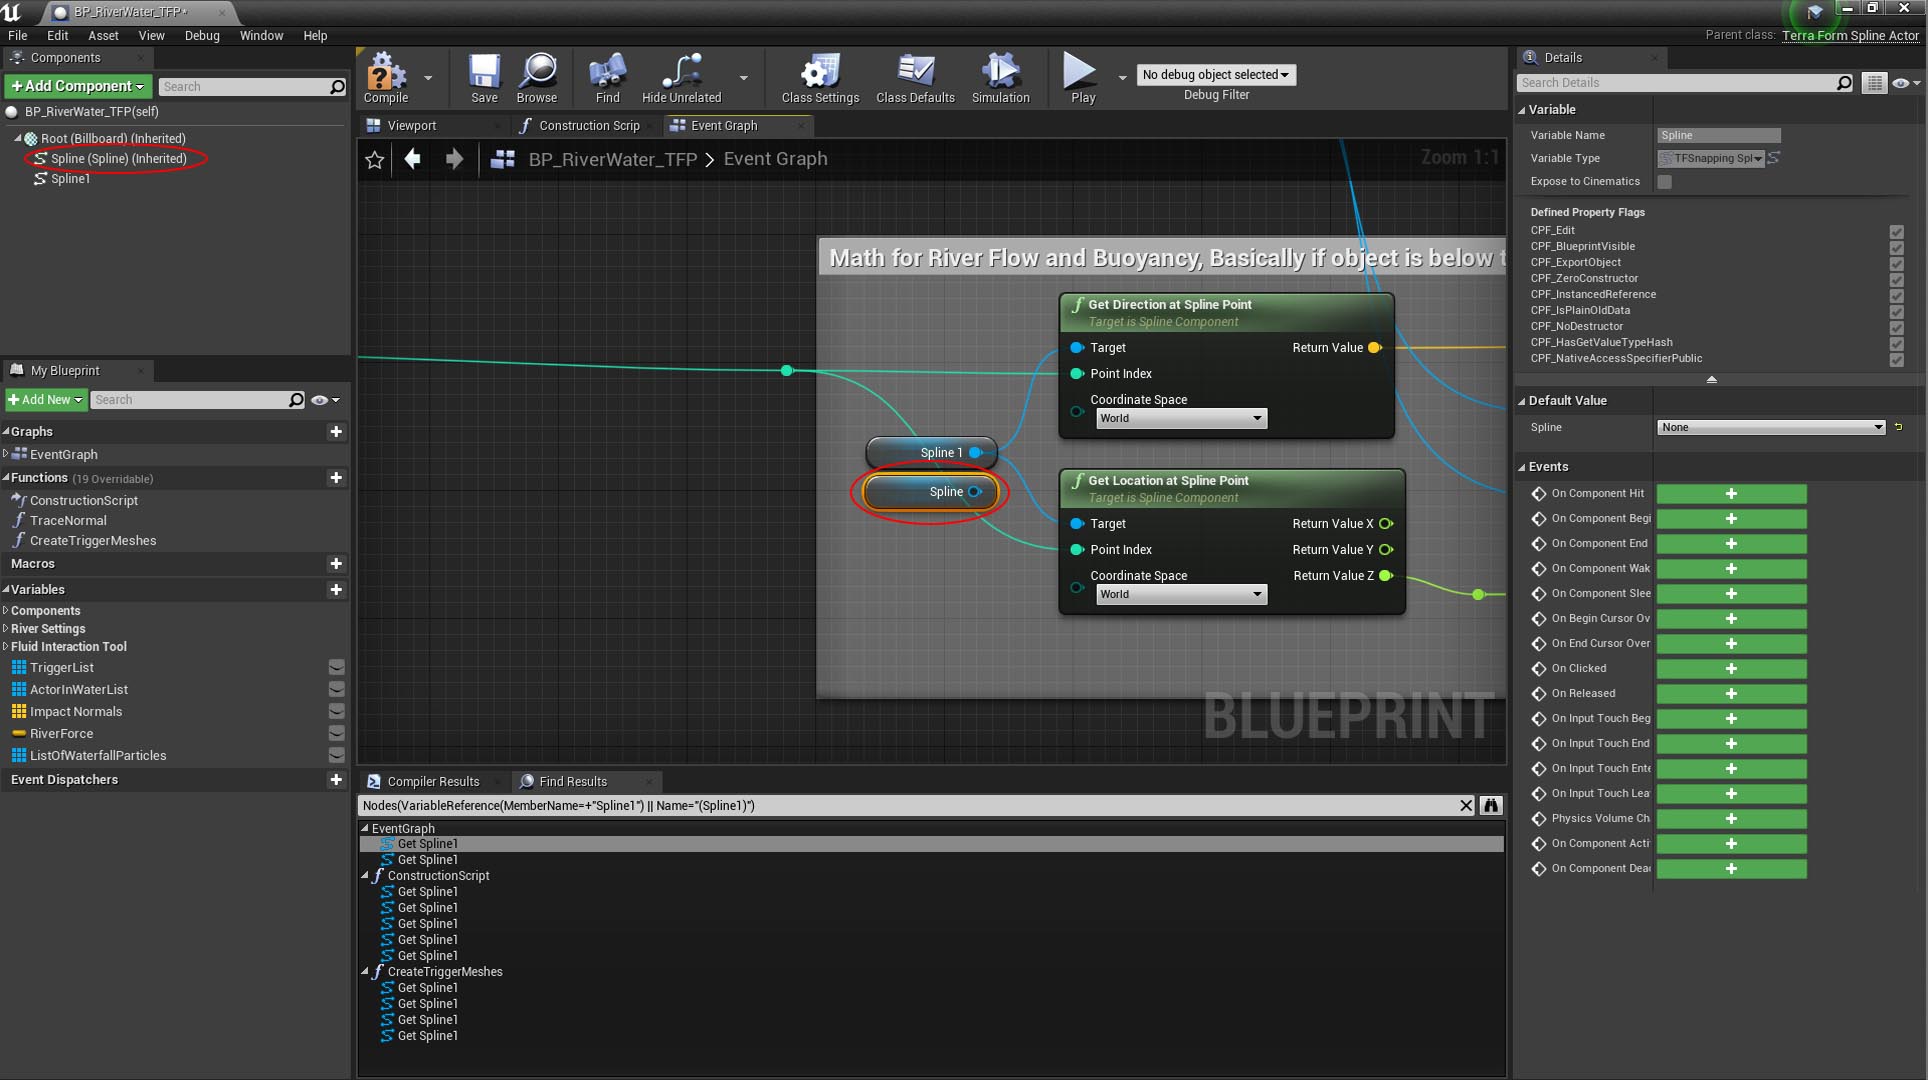Viewport: 1928px width, 1080px height.
Task: Add a new event dispatcher plus icon
Action: (336, 779)
